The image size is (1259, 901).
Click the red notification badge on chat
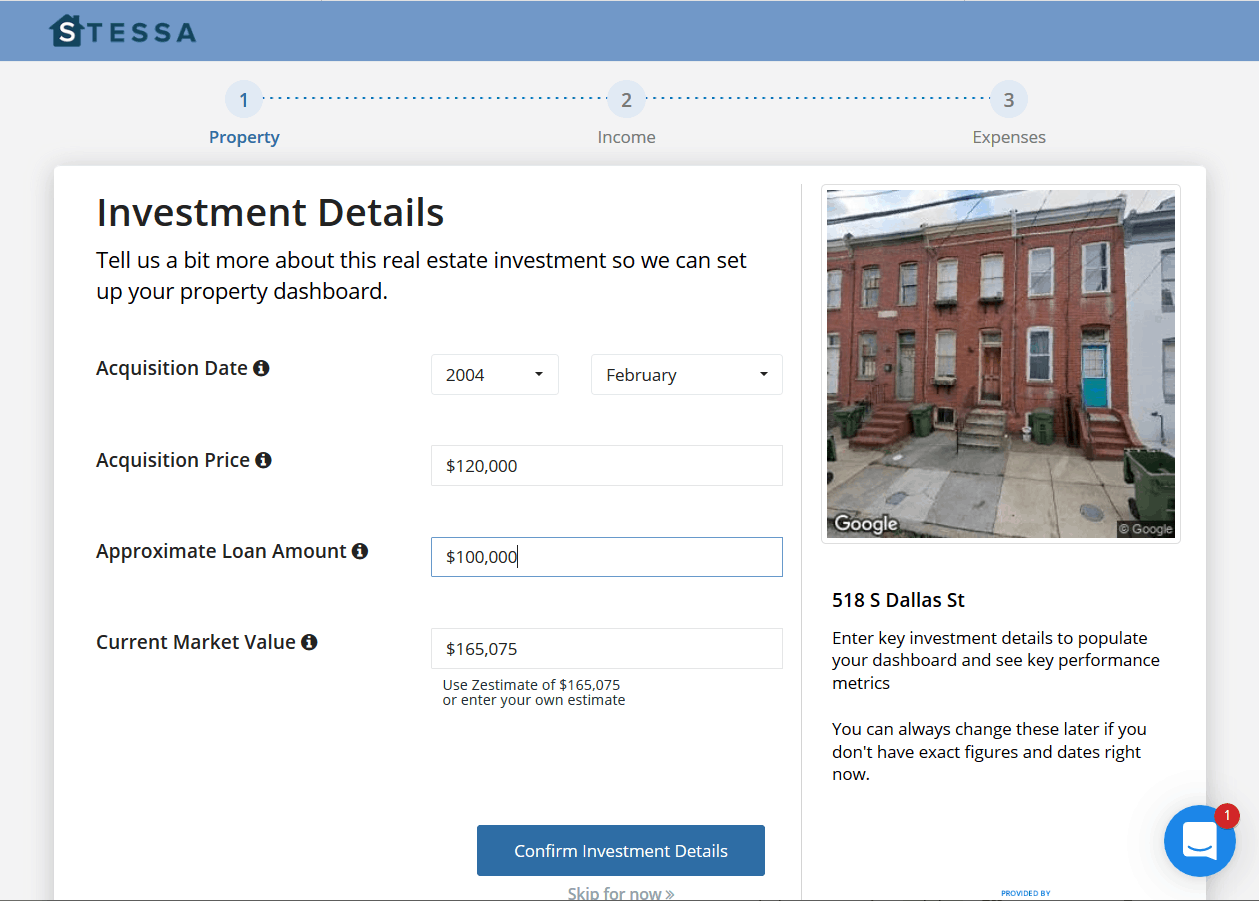pos(1226,816)
